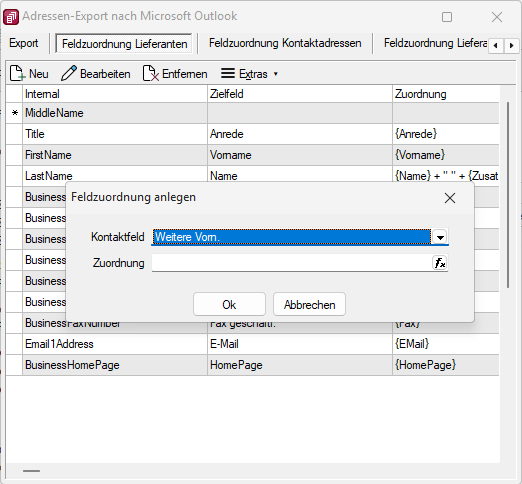This screenshot has height=484, width=522.
Task: Click the {Vorname} Zuordnung cell
Action: tap(446, 155)
